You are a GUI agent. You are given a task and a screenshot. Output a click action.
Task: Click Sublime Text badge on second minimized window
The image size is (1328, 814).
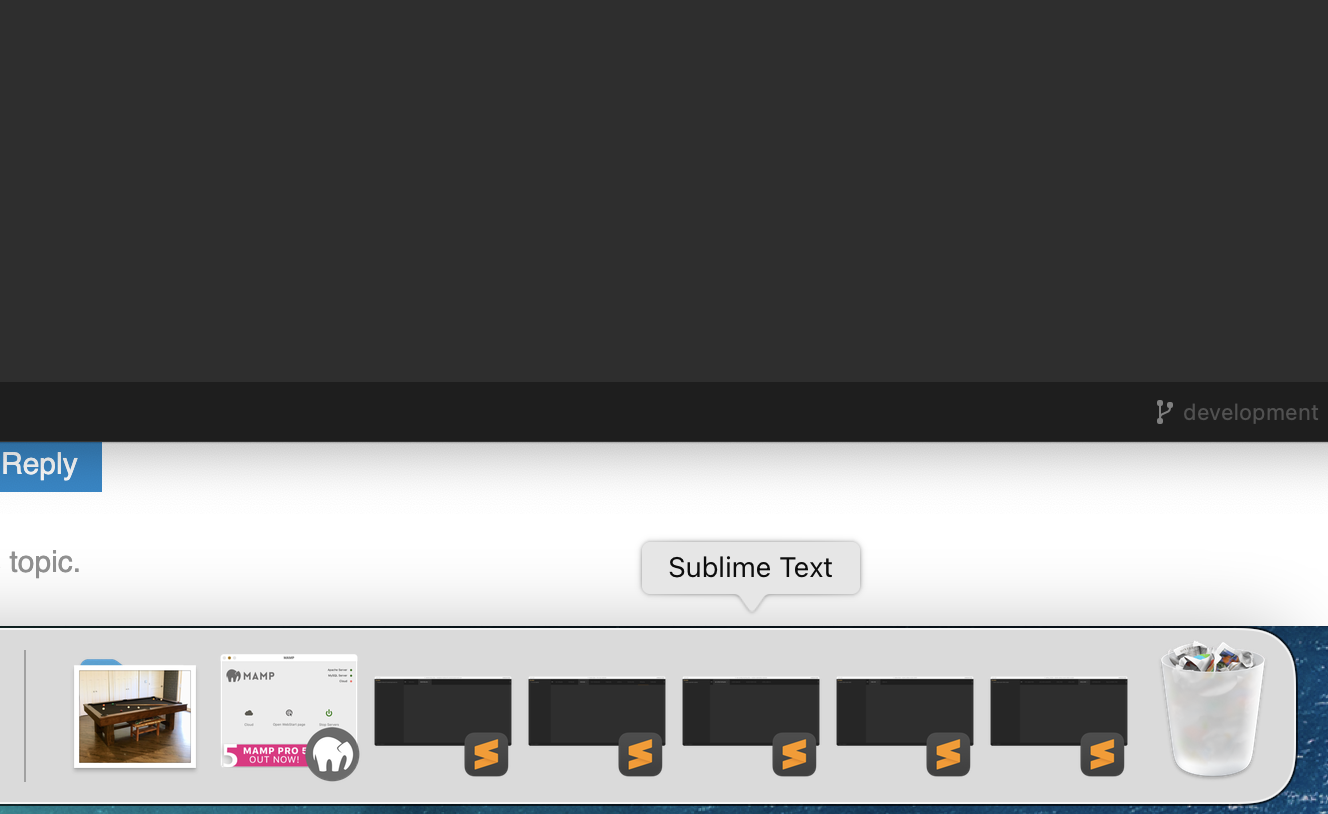(x=640, y=754)
